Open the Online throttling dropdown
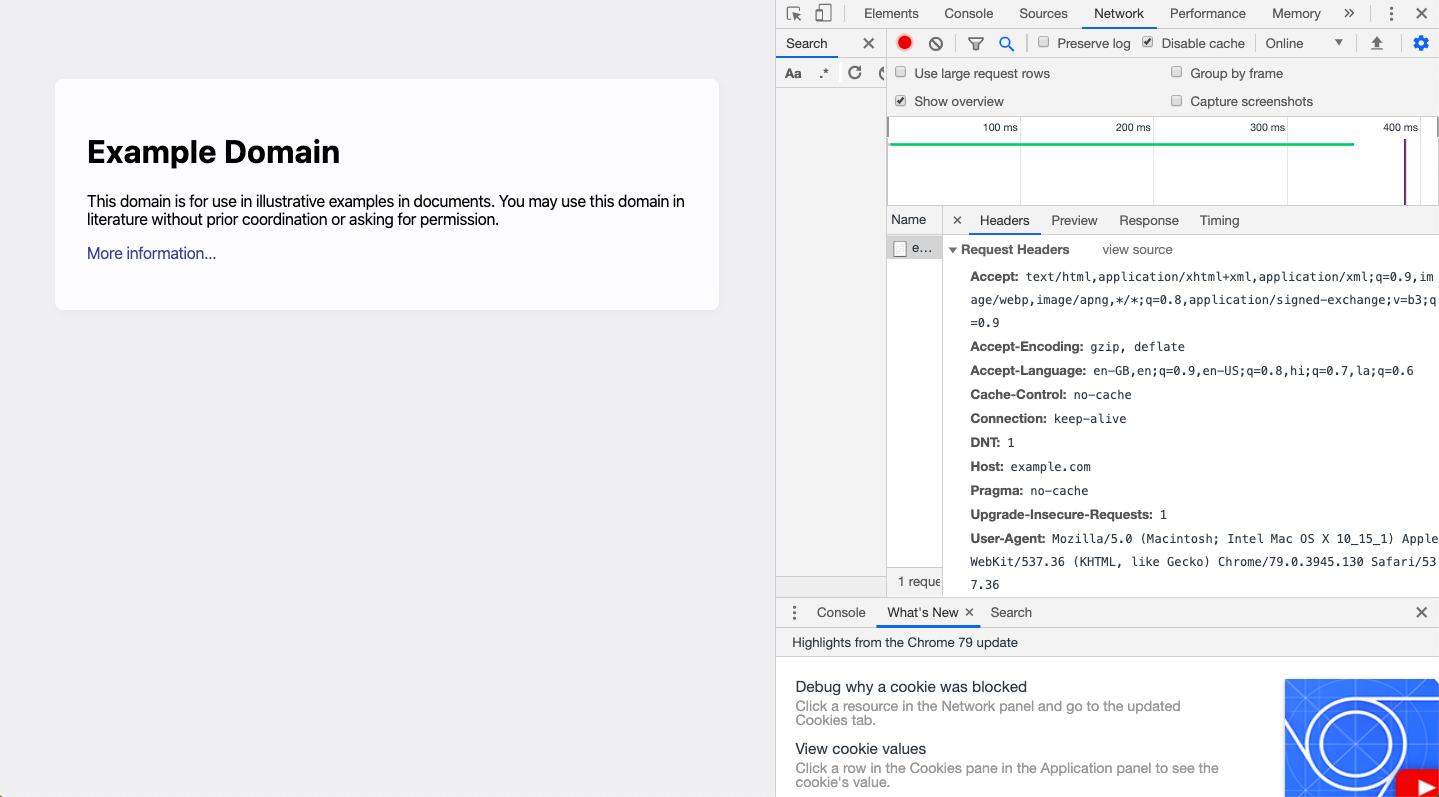This screenshot has width=1439, height=797. tap(1304, 43)
